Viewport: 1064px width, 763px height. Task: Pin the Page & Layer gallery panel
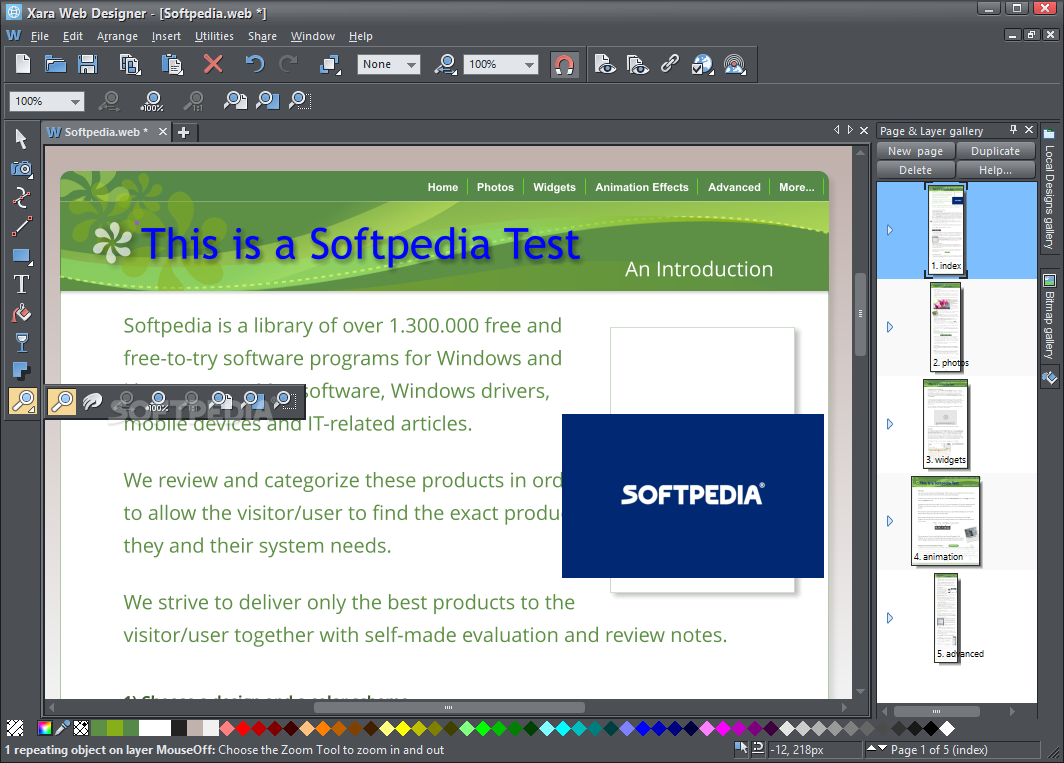(1013, 130)
